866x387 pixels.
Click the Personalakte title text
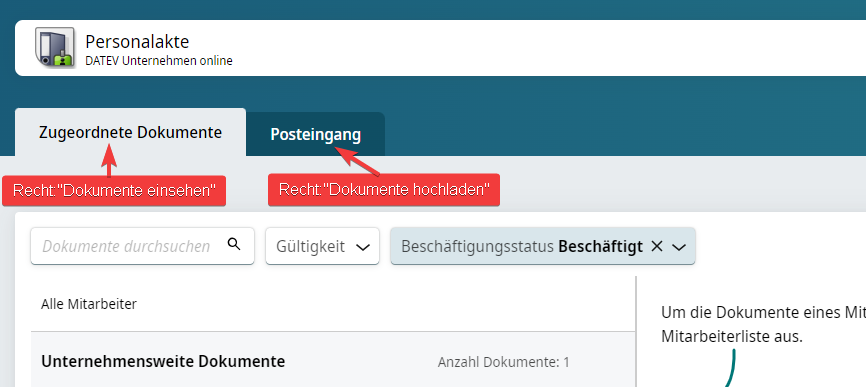137,41
